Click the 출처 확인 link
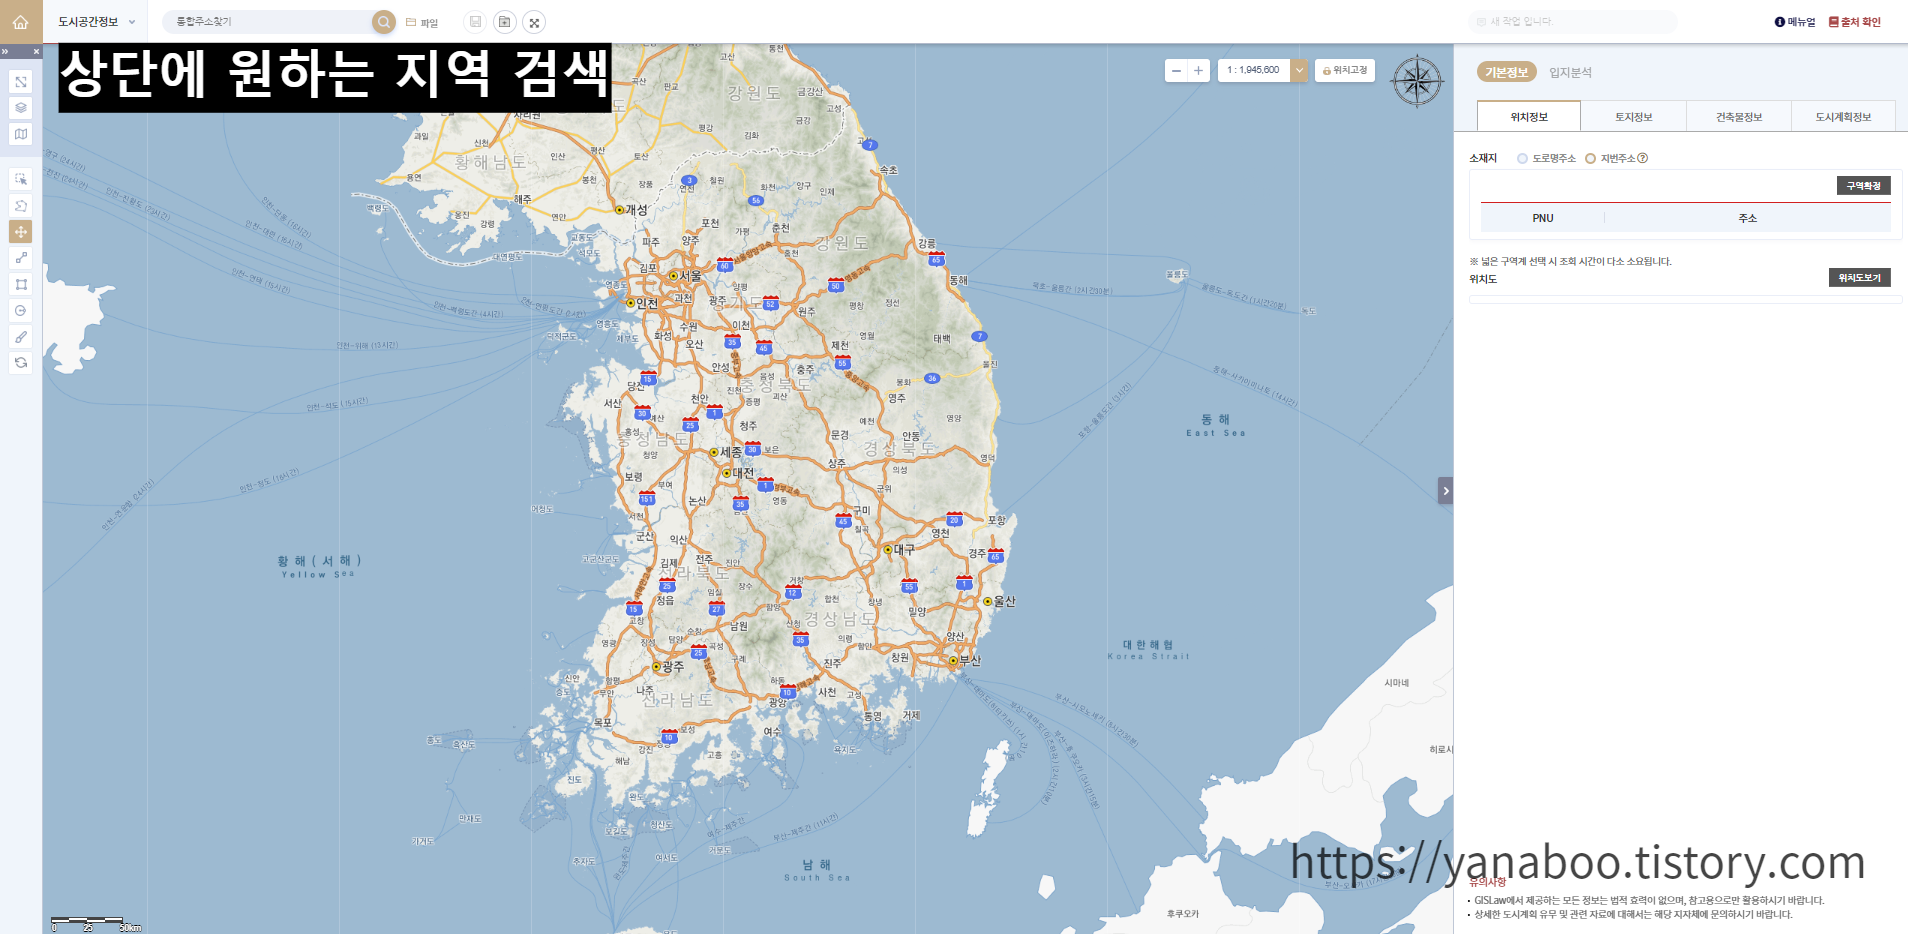The image size is (1908, 934). coord(1855,22)
